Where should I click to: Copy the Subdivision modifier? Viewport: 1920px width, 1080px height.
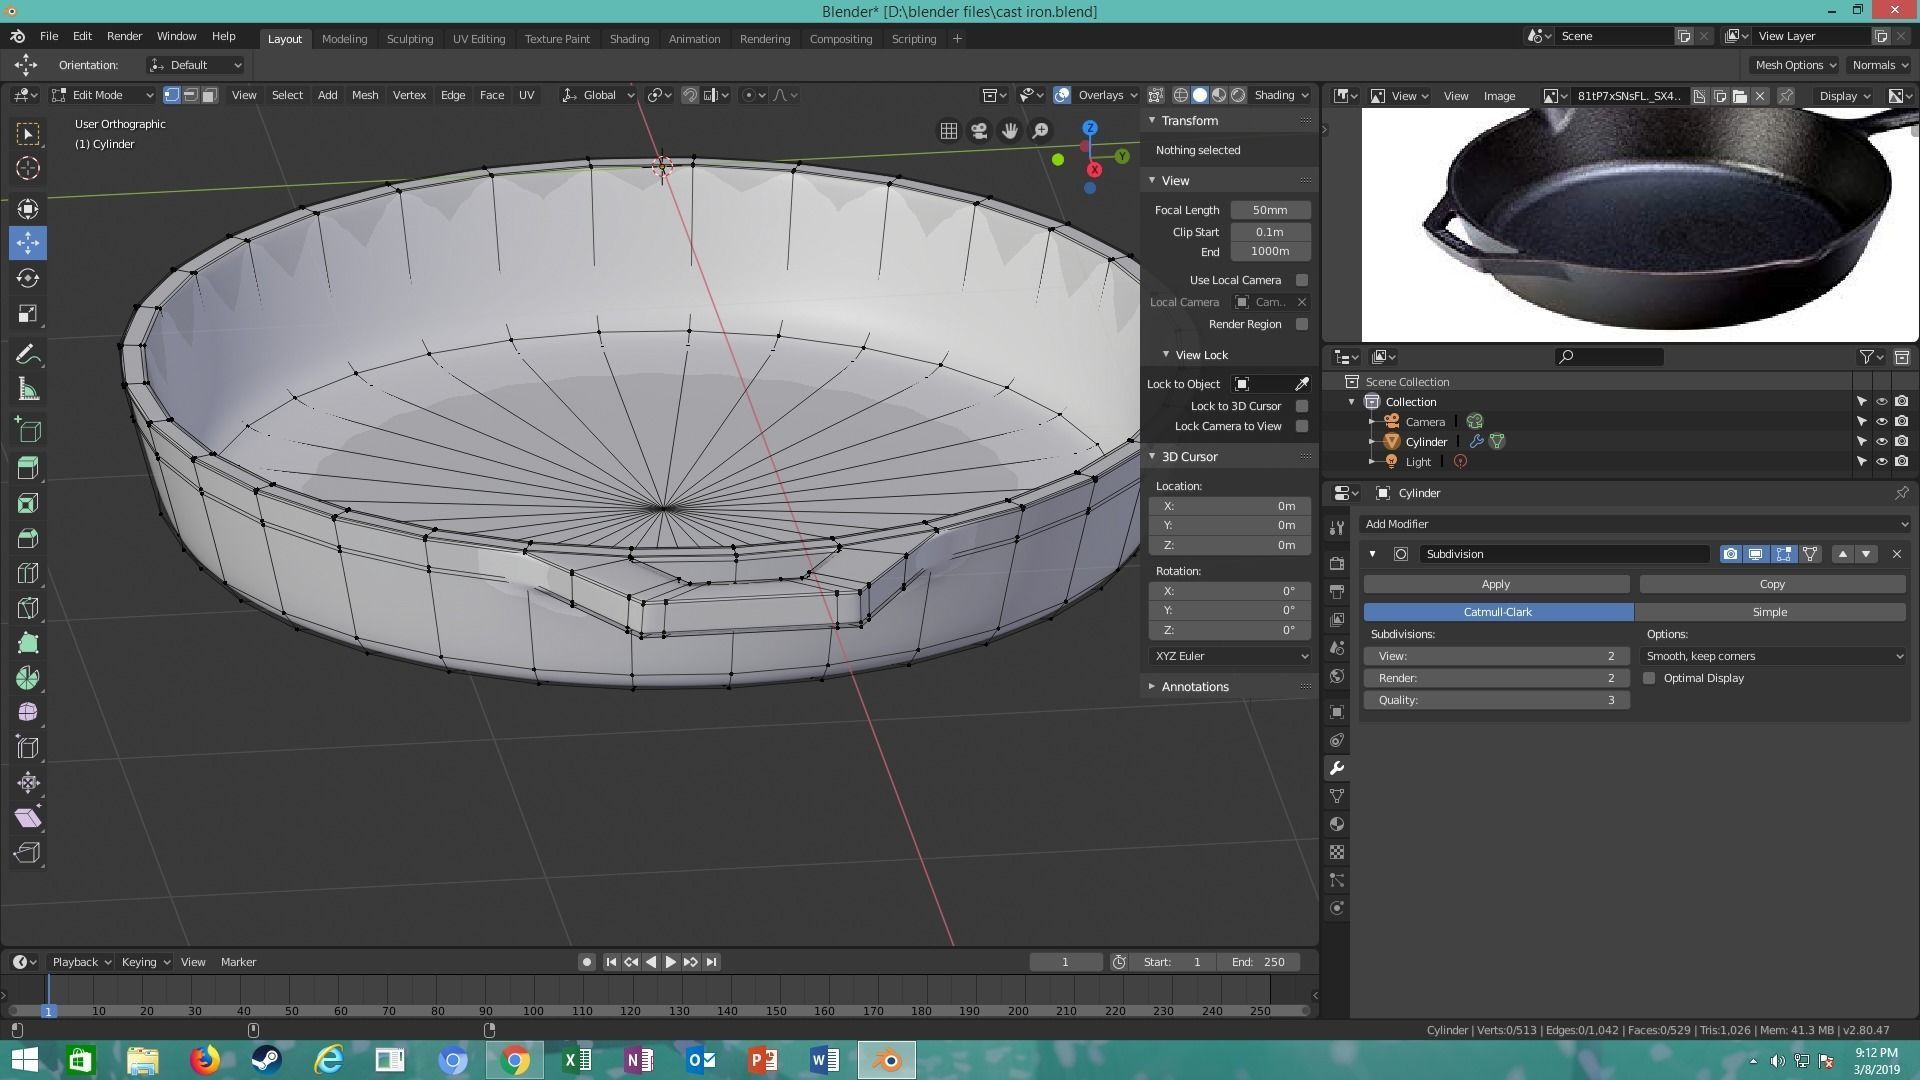pyautogui.click(x=1772, y=584)
